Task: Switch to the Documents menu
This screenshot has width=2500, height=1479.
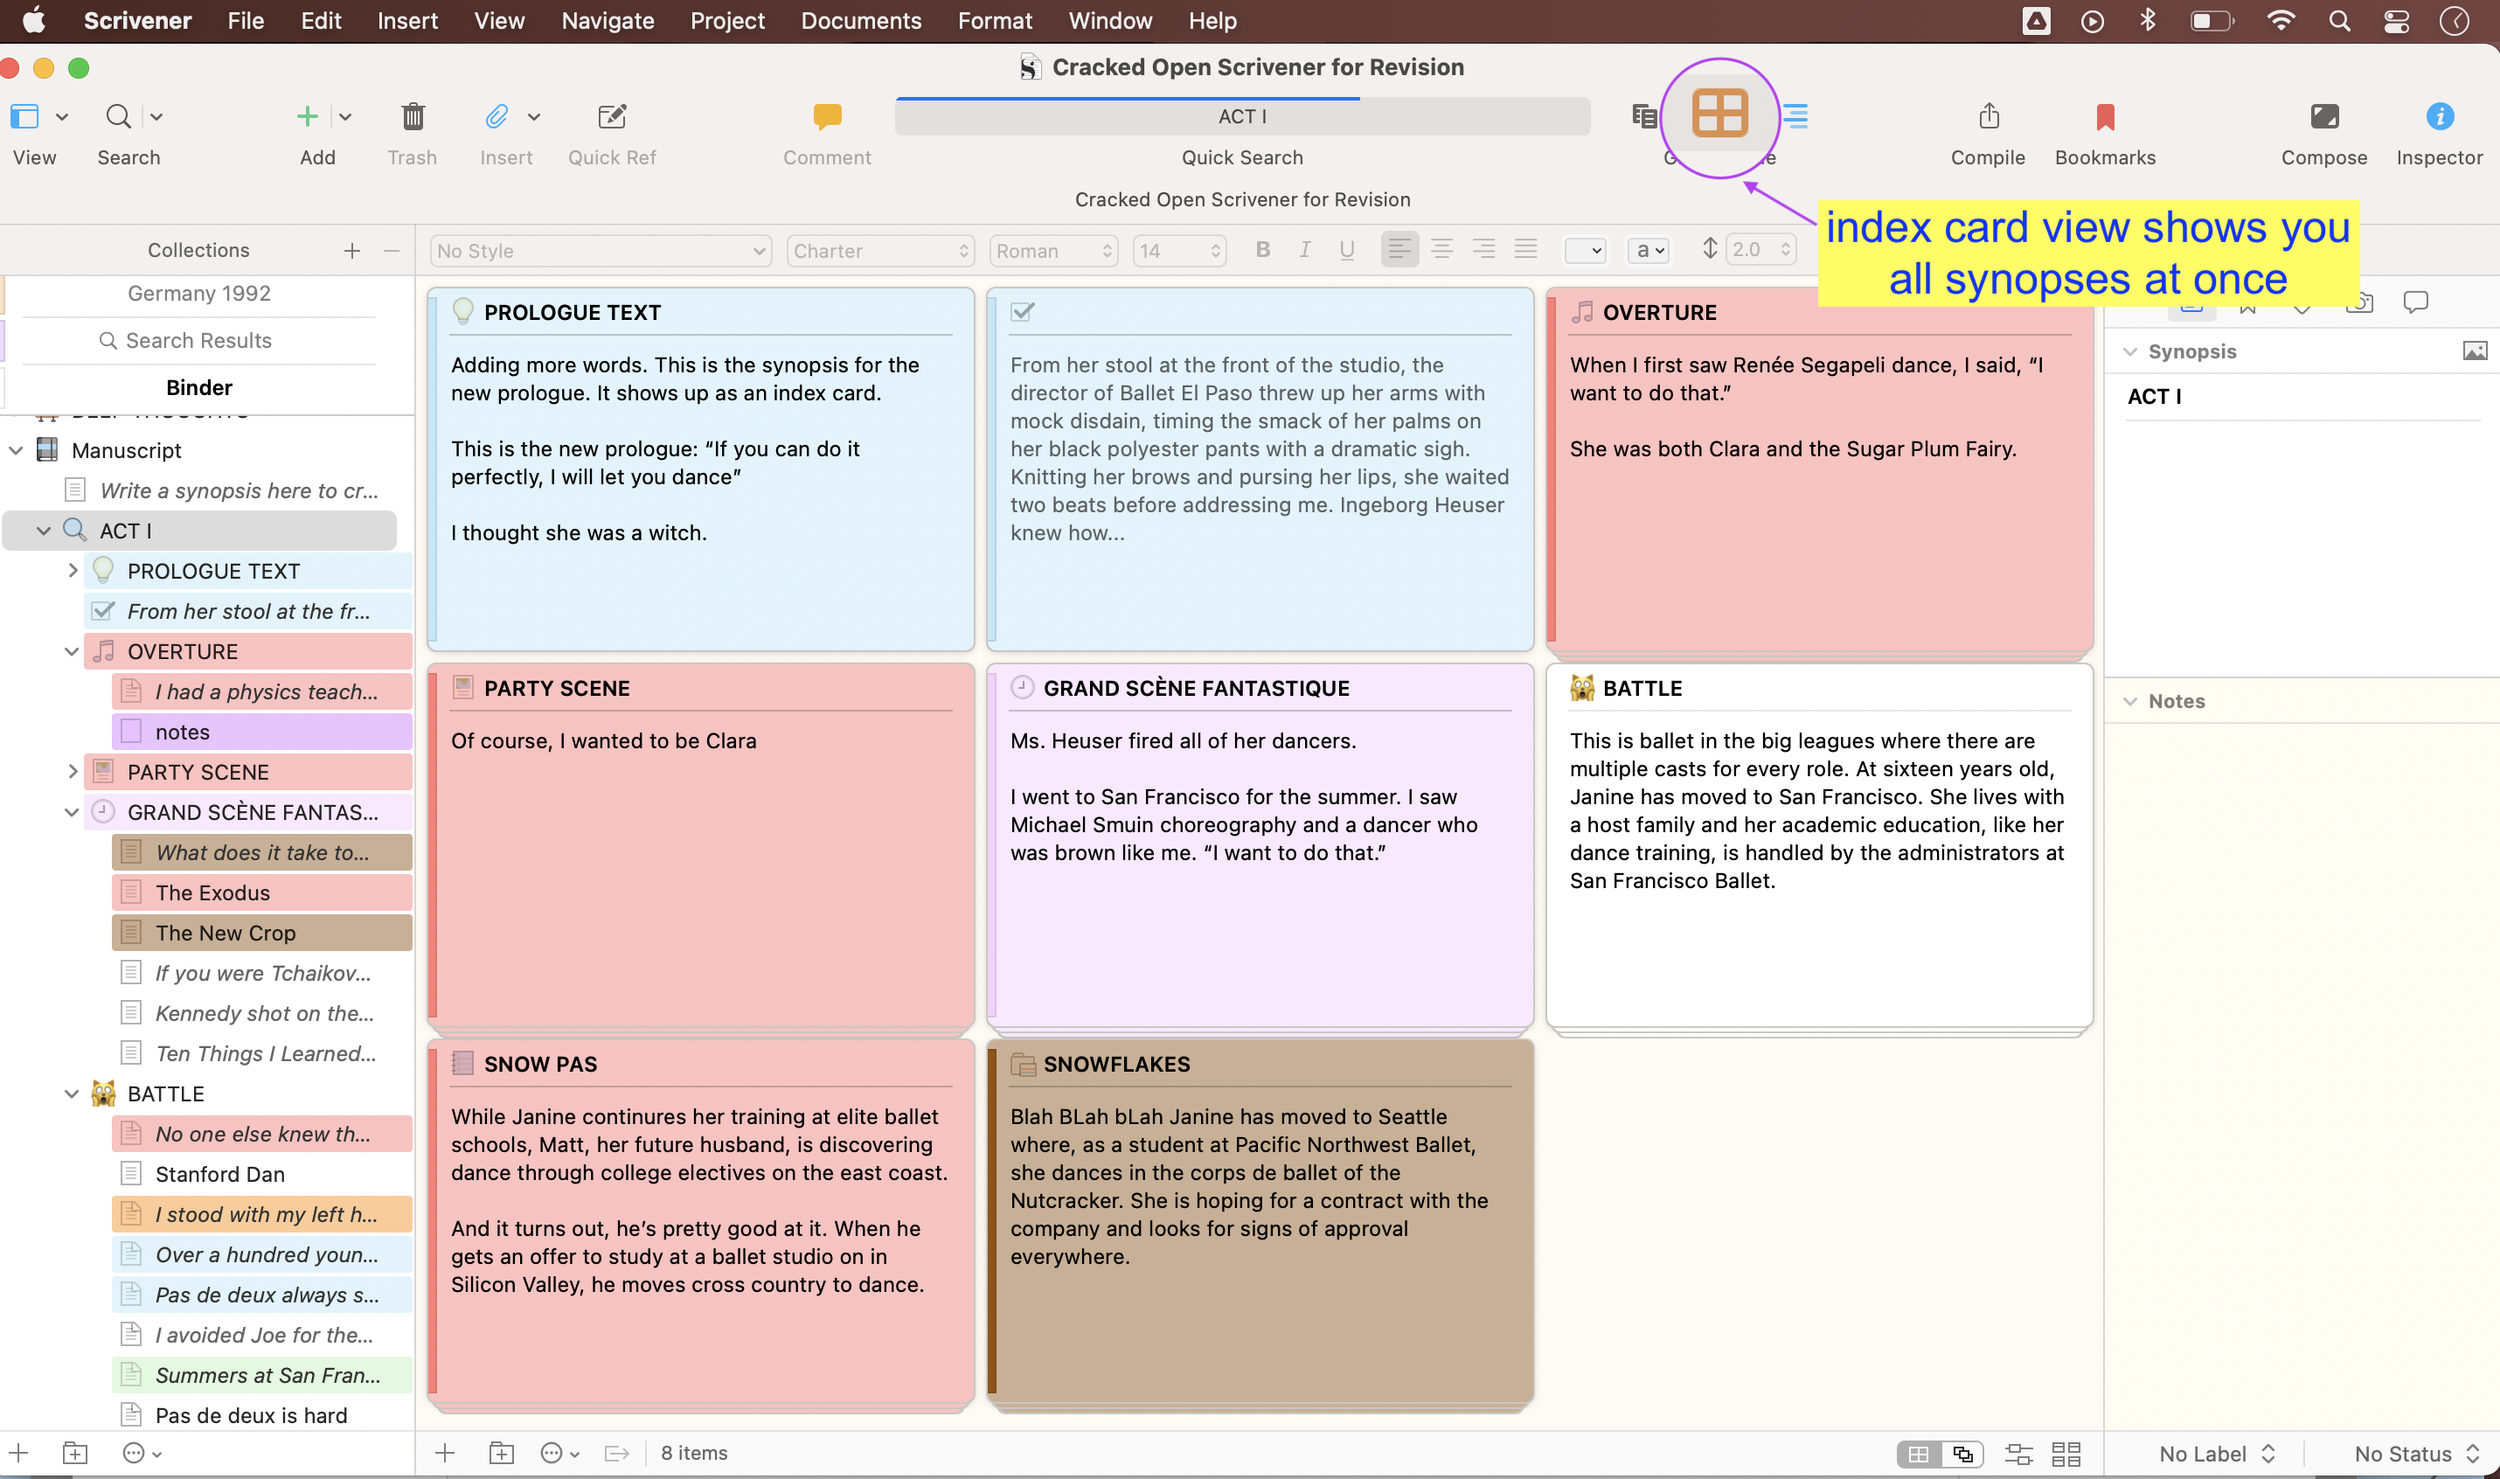Action: 861,20
